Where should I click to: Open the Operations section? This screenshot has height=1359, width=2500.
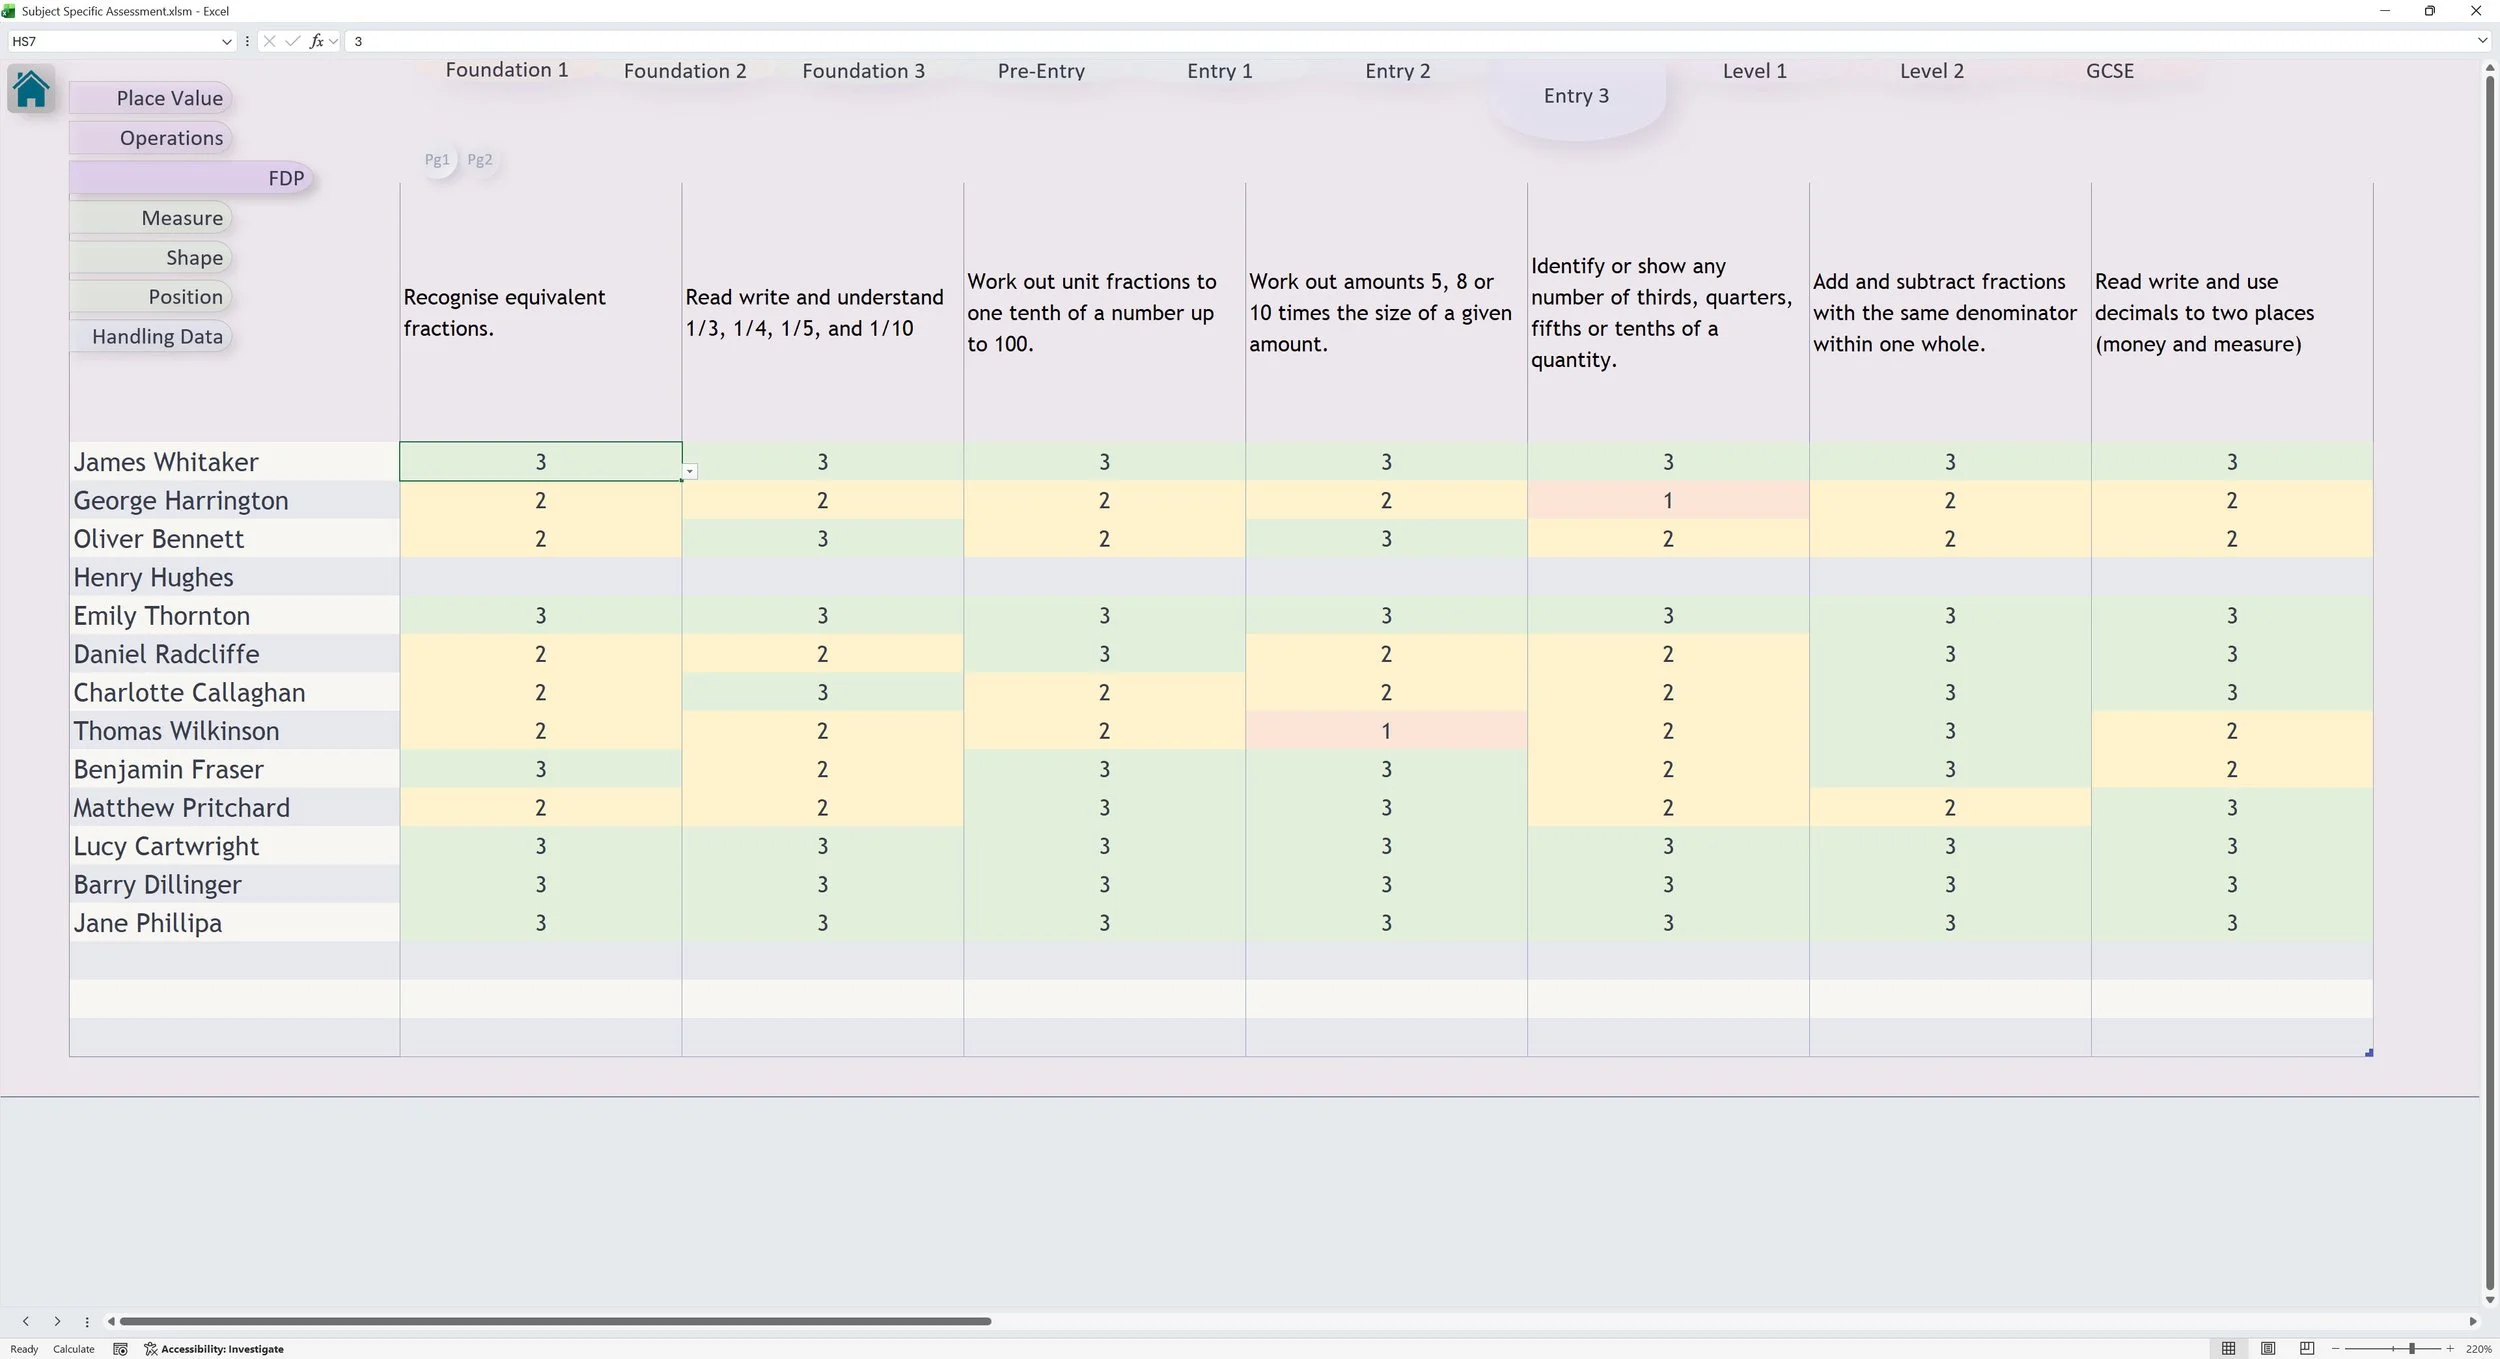(x=151, y=138)
